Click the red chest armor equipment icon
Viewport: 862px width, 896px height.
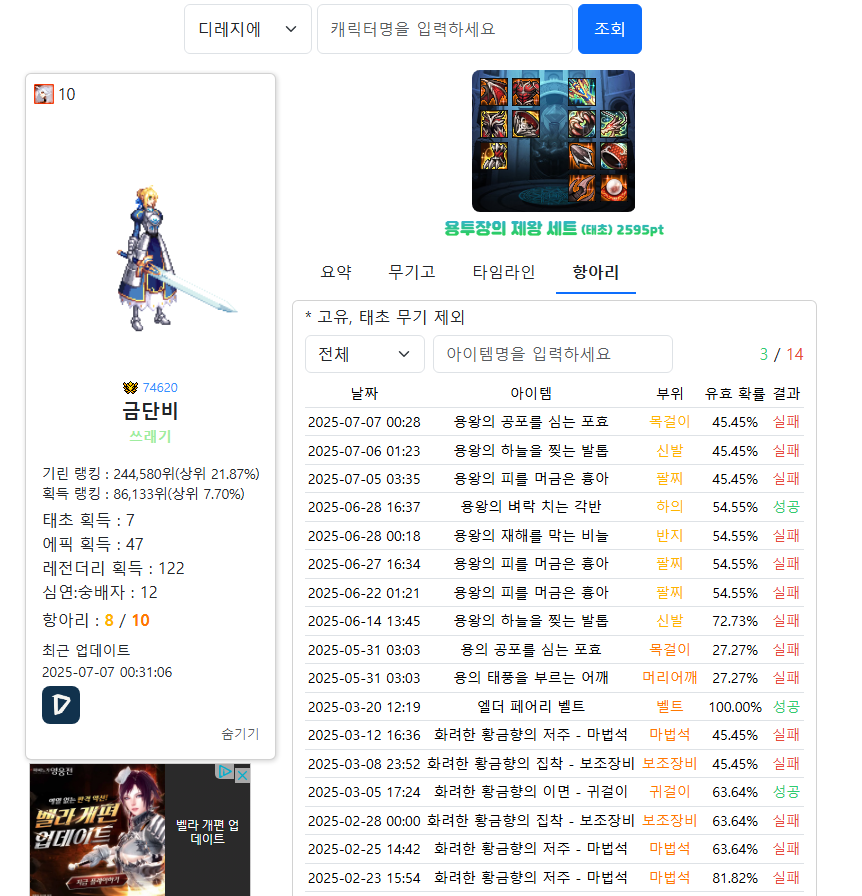(x=526, y=92)
